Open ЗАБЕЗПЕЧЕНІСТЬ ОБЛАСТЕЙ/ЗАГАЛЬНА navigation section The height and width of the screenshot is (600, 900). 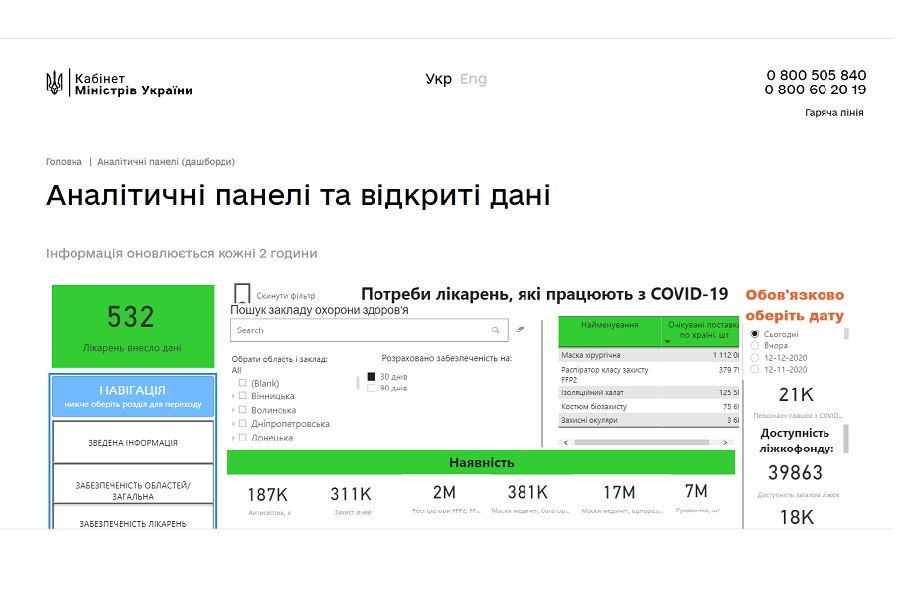[133, 485]
